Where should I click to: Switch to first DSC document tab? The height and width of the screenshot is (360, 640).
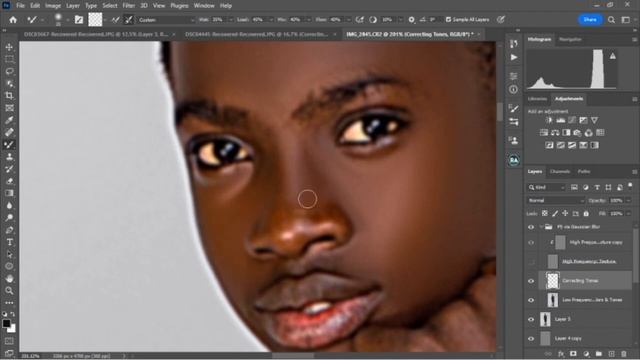(x=96, y=34)
